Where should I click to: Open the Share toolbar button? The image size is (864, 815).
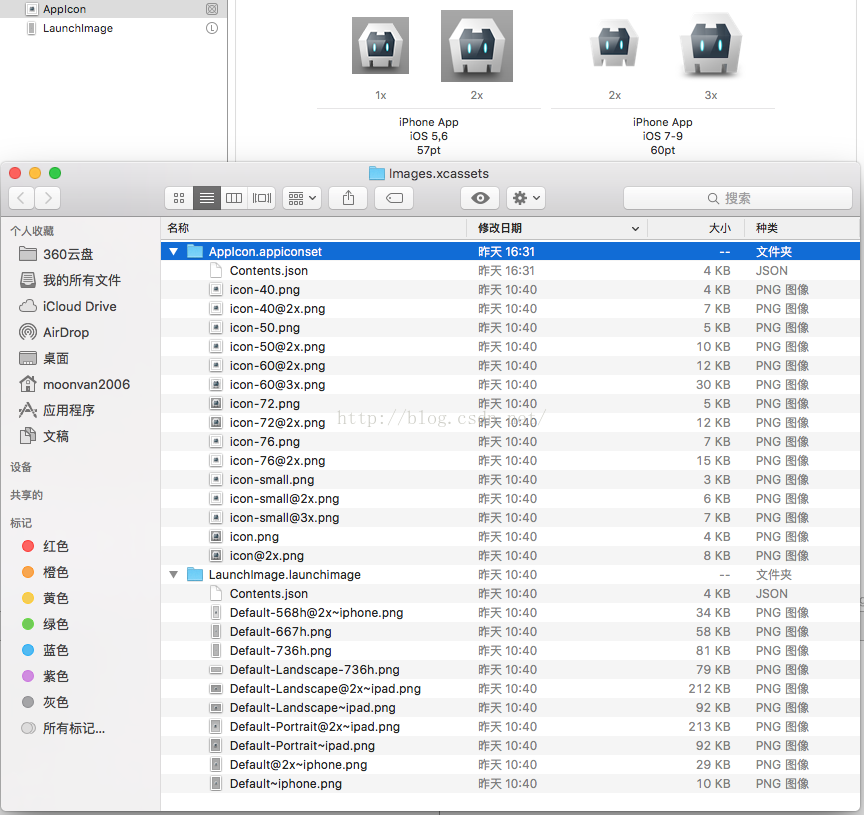coord(348,198)
